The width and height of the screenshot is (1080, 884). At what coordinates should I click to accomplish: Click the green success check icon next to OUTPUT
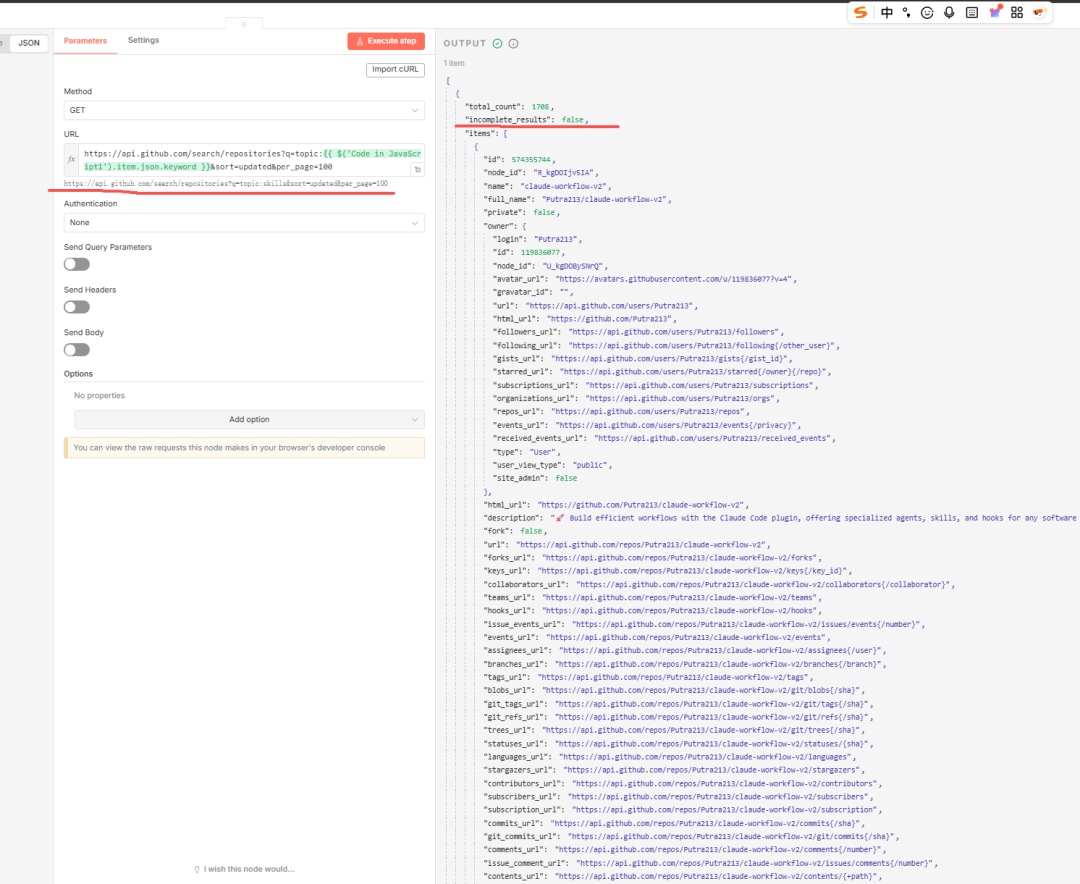pyautogui.click(x=497, y=43)
